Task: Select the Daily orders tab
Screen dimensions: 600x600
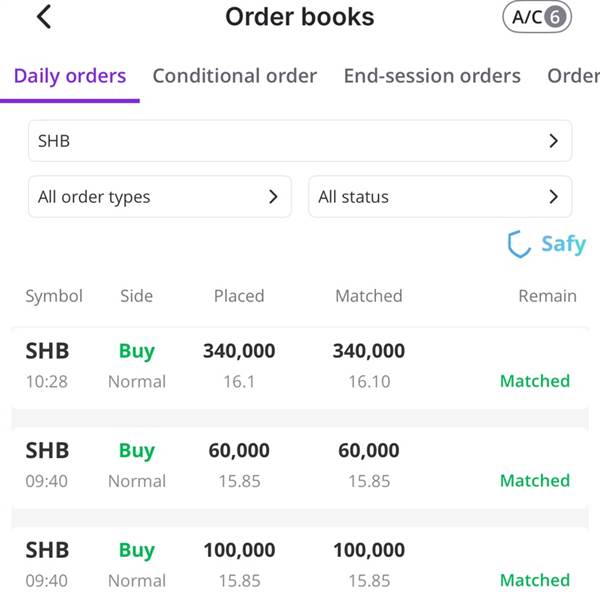Action: tap(70, 76)
